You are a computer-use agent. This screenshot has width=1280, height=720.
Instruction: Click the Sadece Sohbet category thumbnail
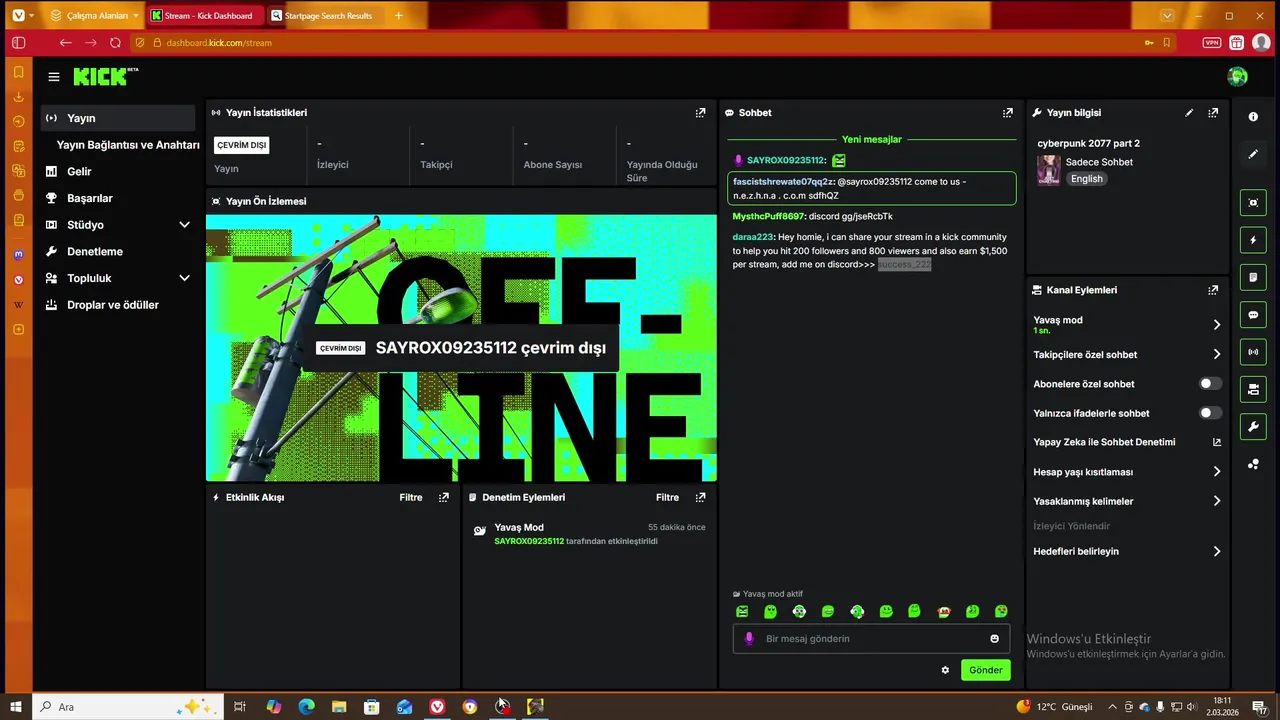tap(1048, 170)
